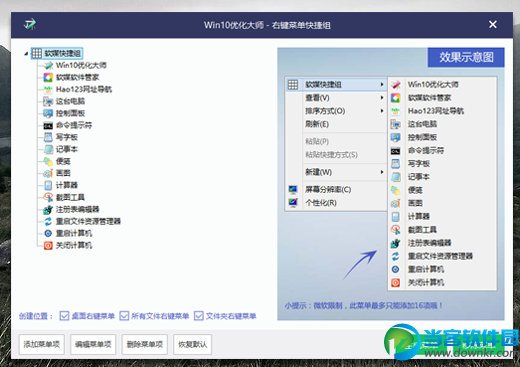
Task: Toggle the 桌面右键菜单 checkbox
Action: (x=64, y=316)
